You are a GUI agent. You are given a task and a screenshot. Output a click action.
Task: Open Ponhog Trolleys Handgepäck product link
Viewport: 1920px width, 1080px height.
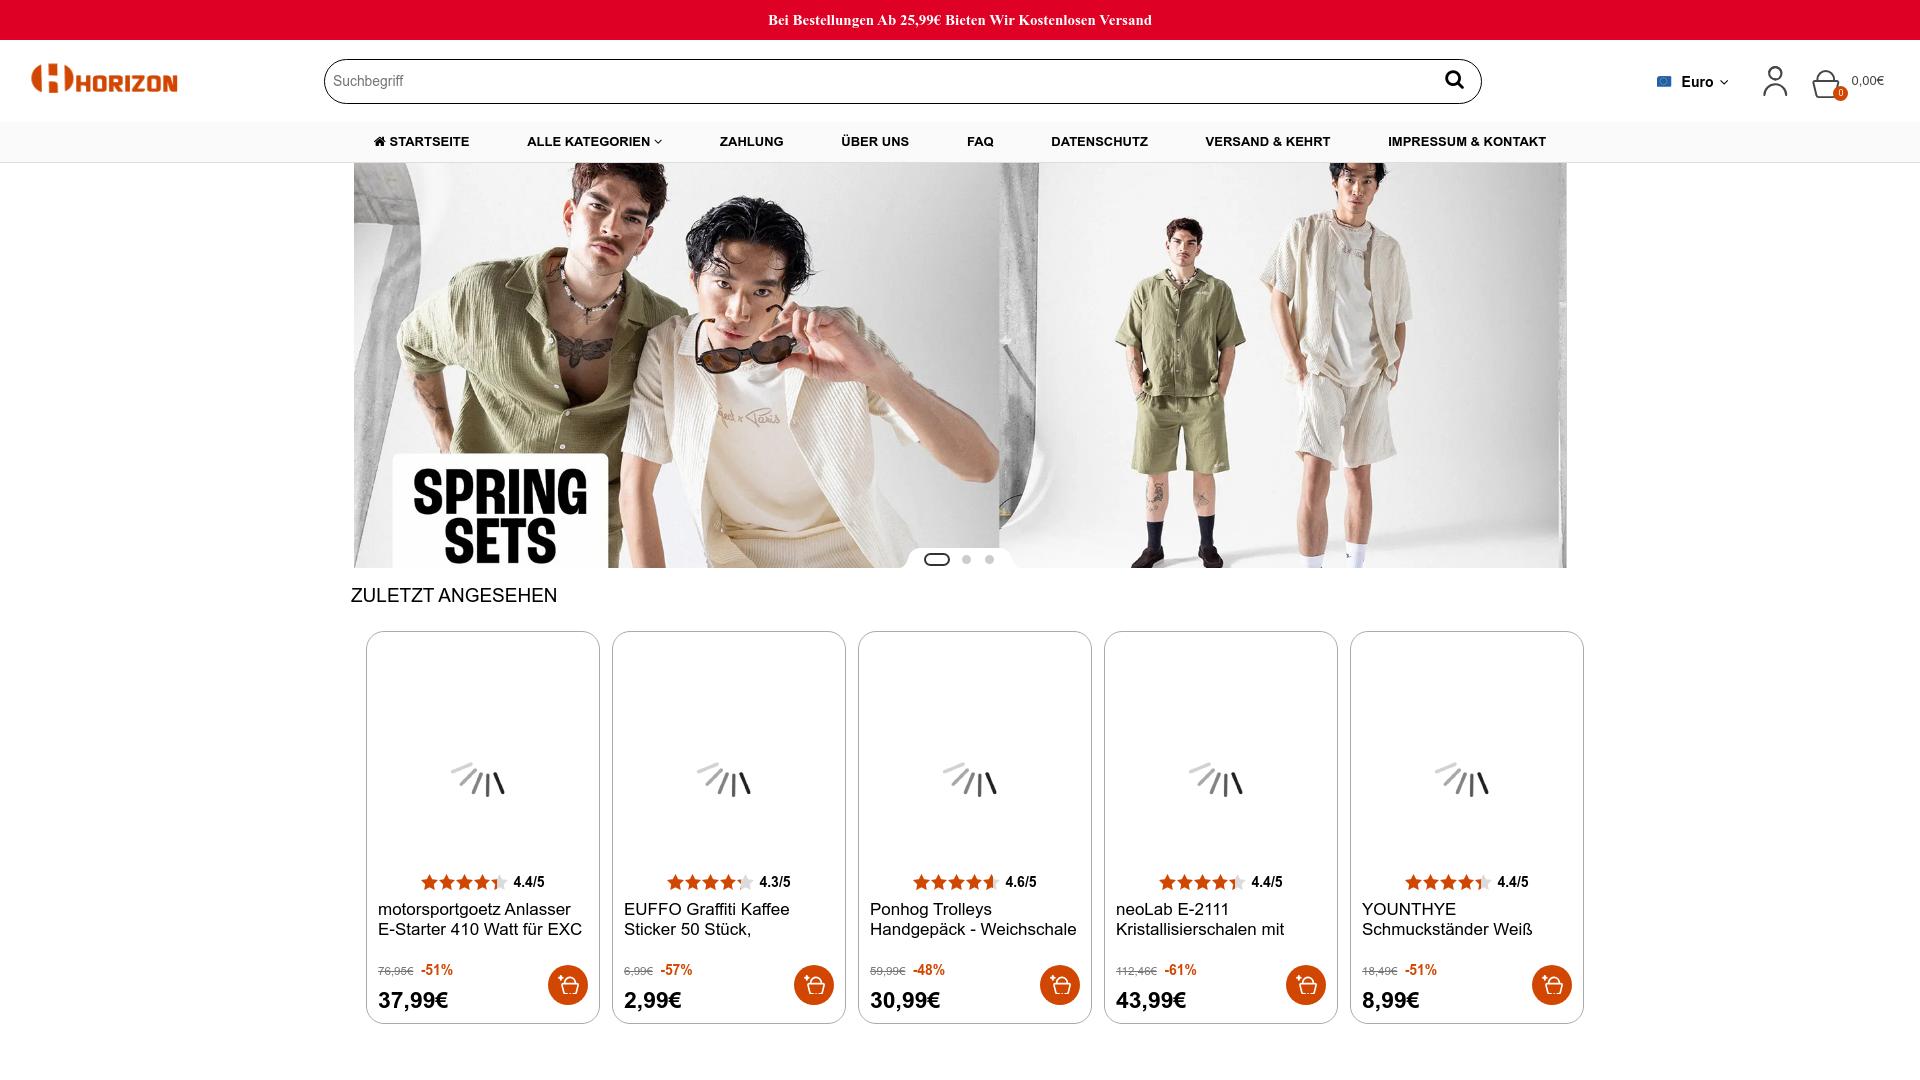pos(972,919)
